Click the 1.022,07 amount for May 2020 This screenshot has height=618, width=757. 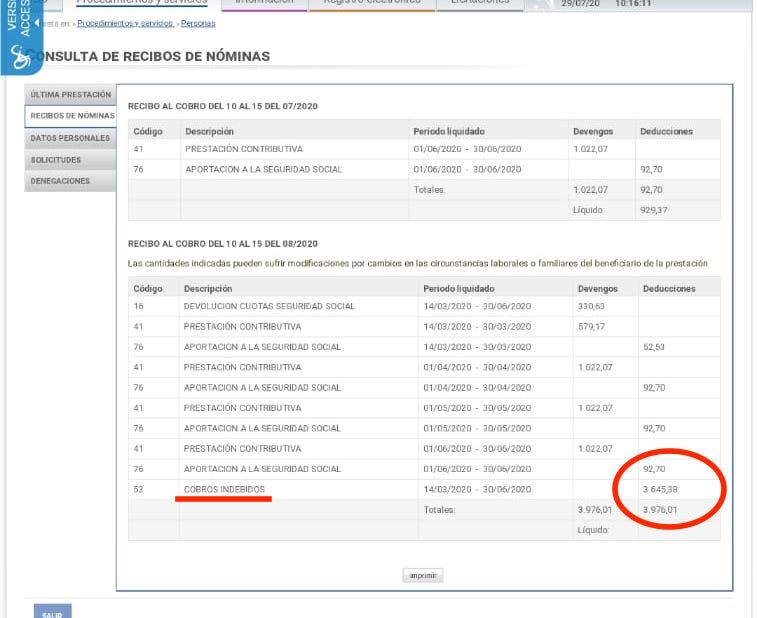pos(595,408)
